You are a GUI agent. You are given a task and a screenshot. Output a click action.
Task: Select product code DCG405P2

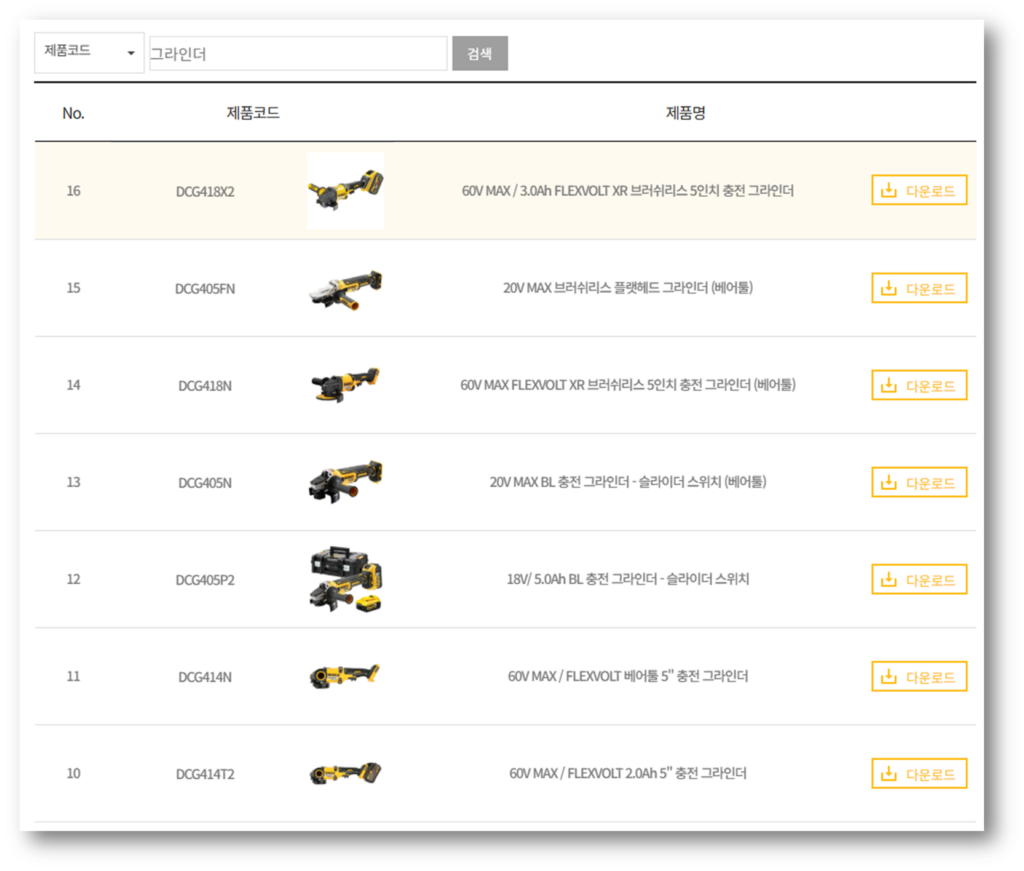click(205, 580)
